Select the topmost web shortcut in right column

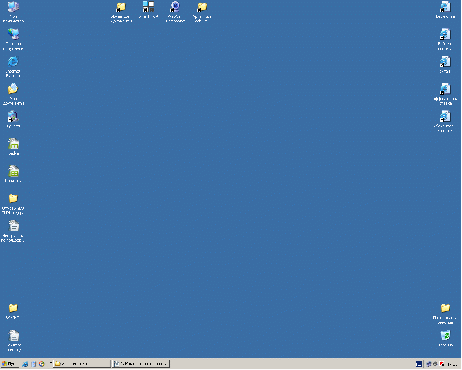pyautogui.click(x=445, y=10)
